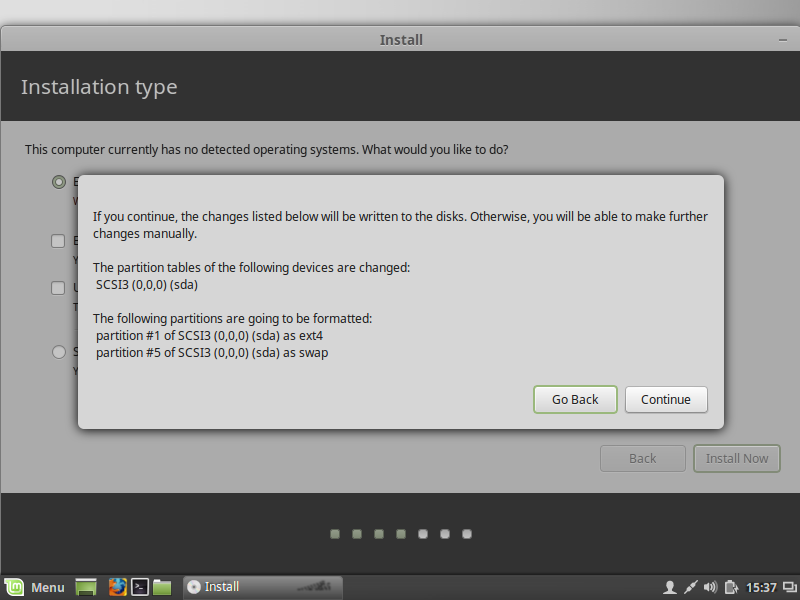
Task: Click the Go Back button
Action: (575, 399)
